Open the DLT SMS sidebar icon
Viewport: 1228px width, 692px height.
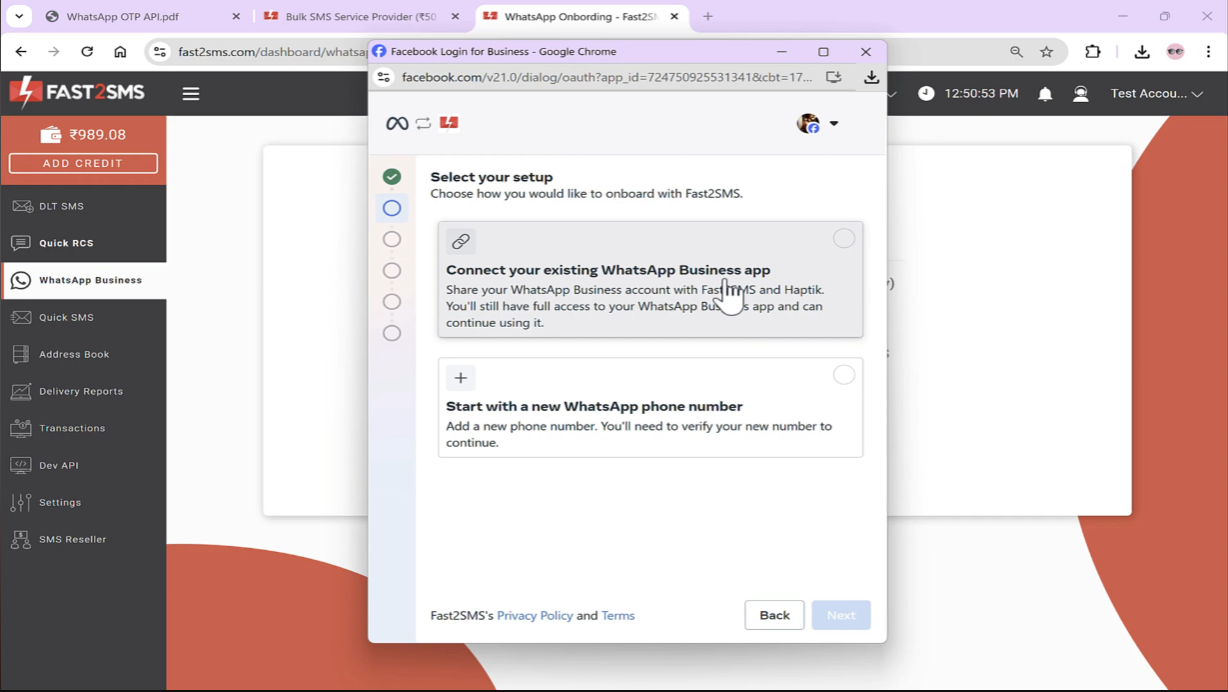pyautogui.click(x=21, y=206)
